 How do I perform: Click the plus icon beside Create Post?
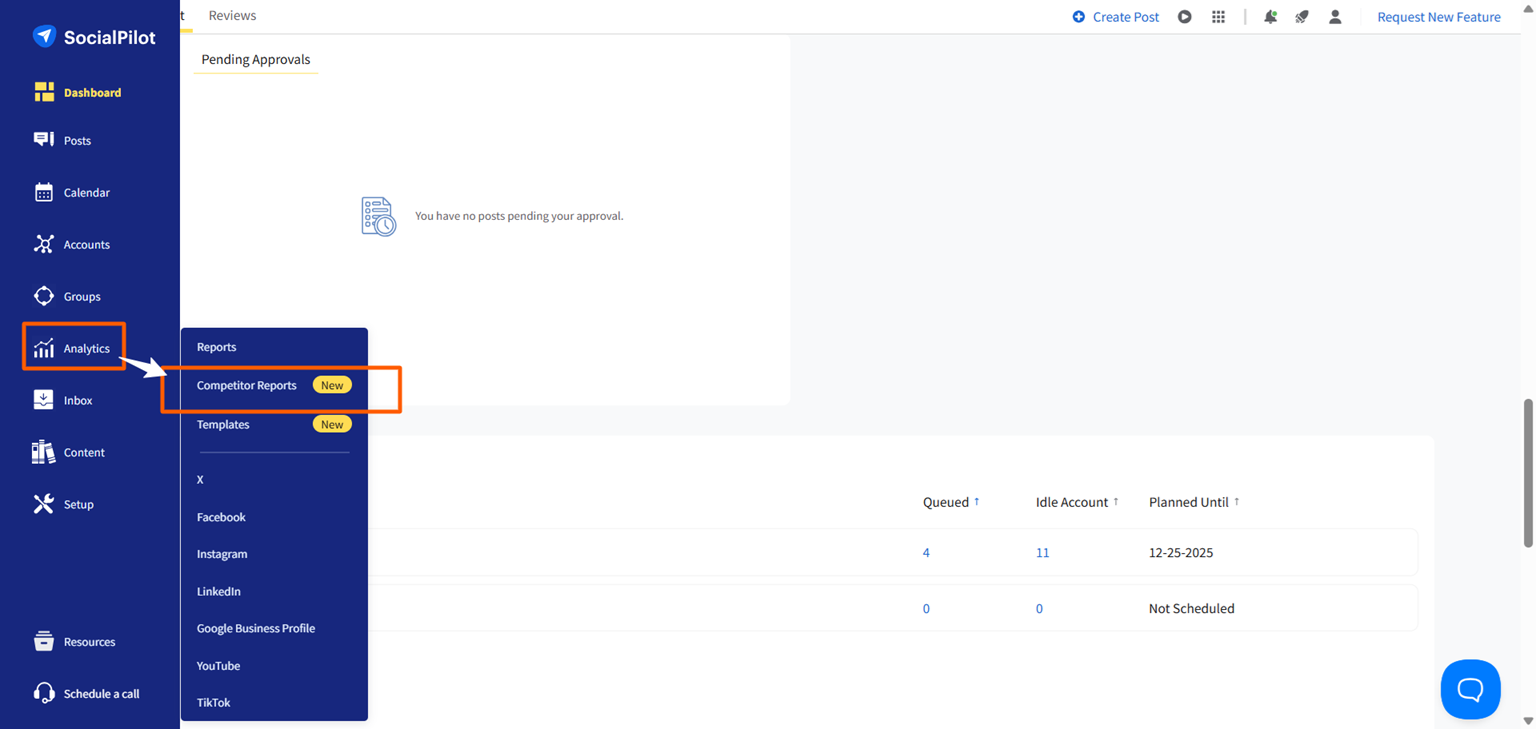click(1078, 17)
